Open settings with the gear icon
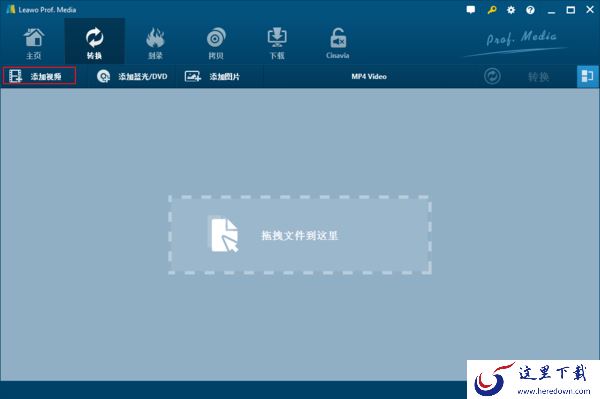600x399 pixels. tap(511, 10)
